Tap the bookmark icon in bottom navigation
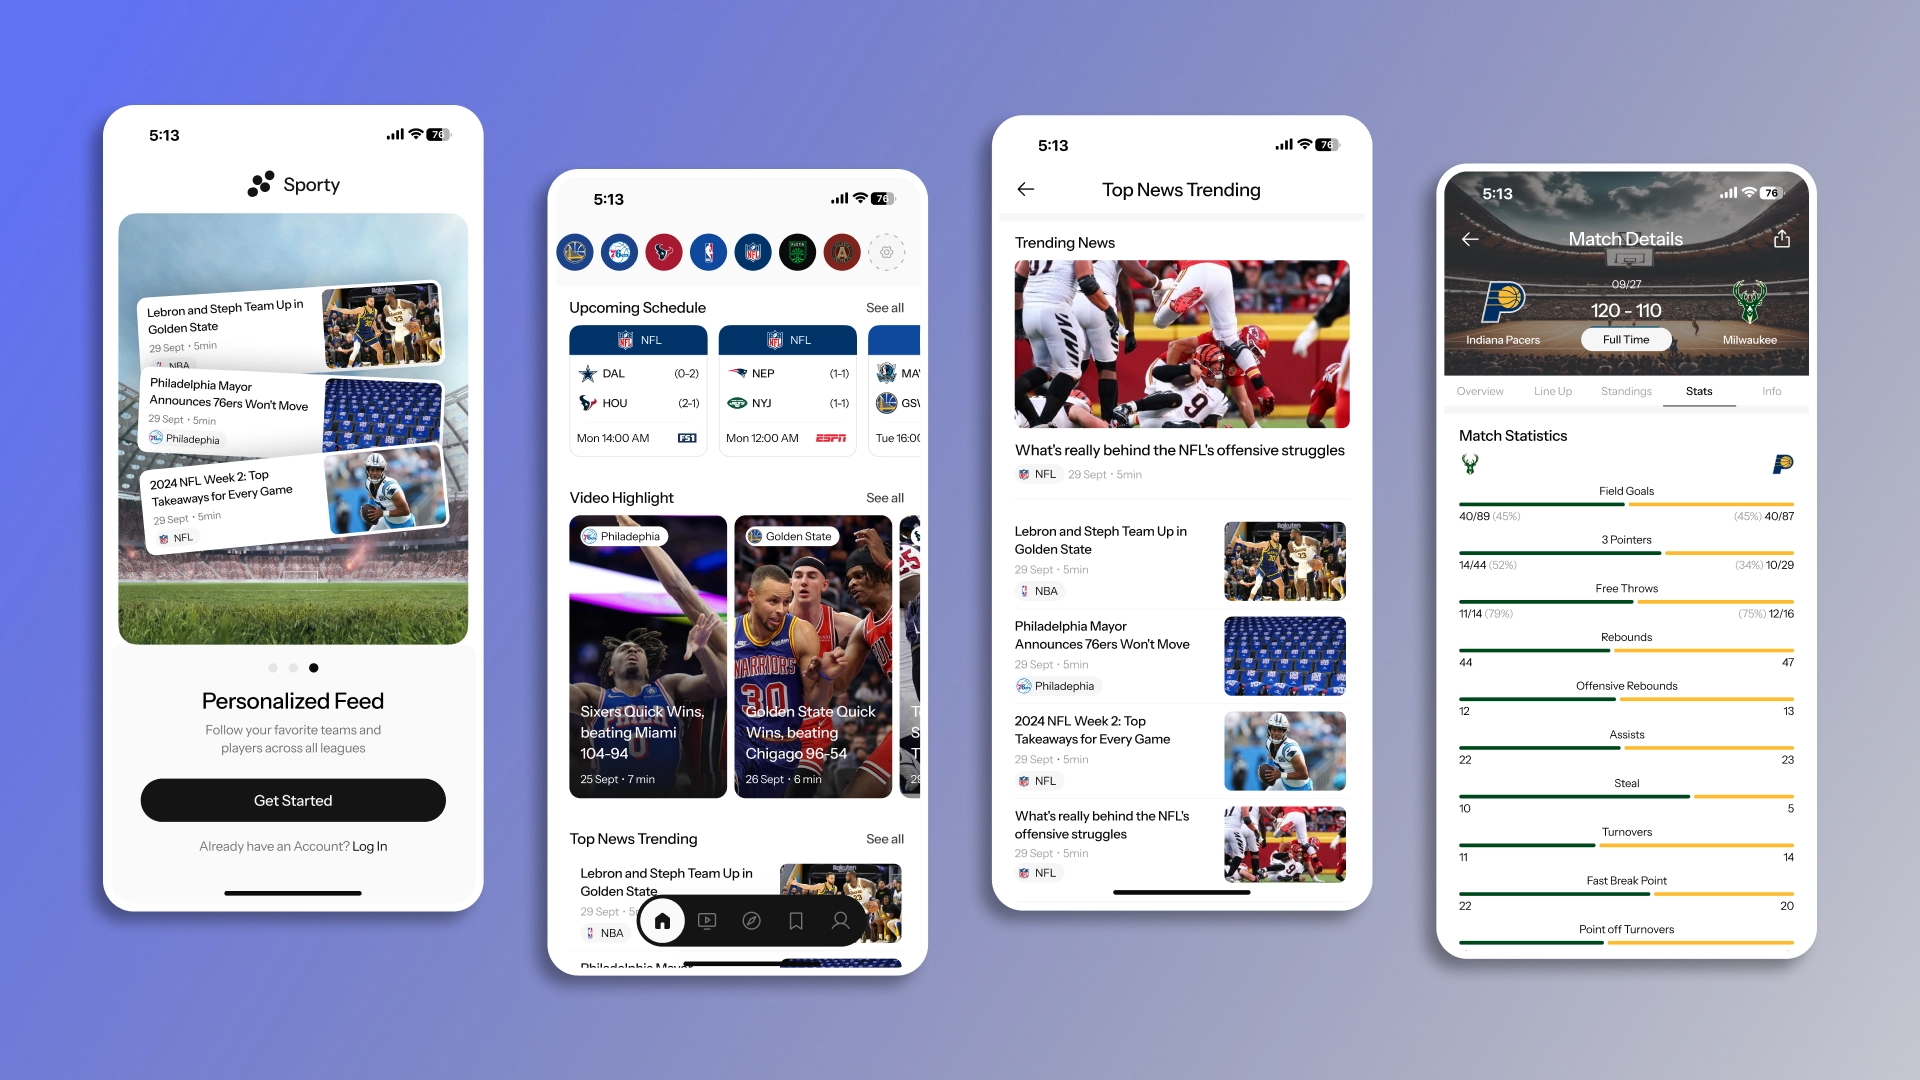The height and width of the screenshot is (1080, 1920). (795, 919)
